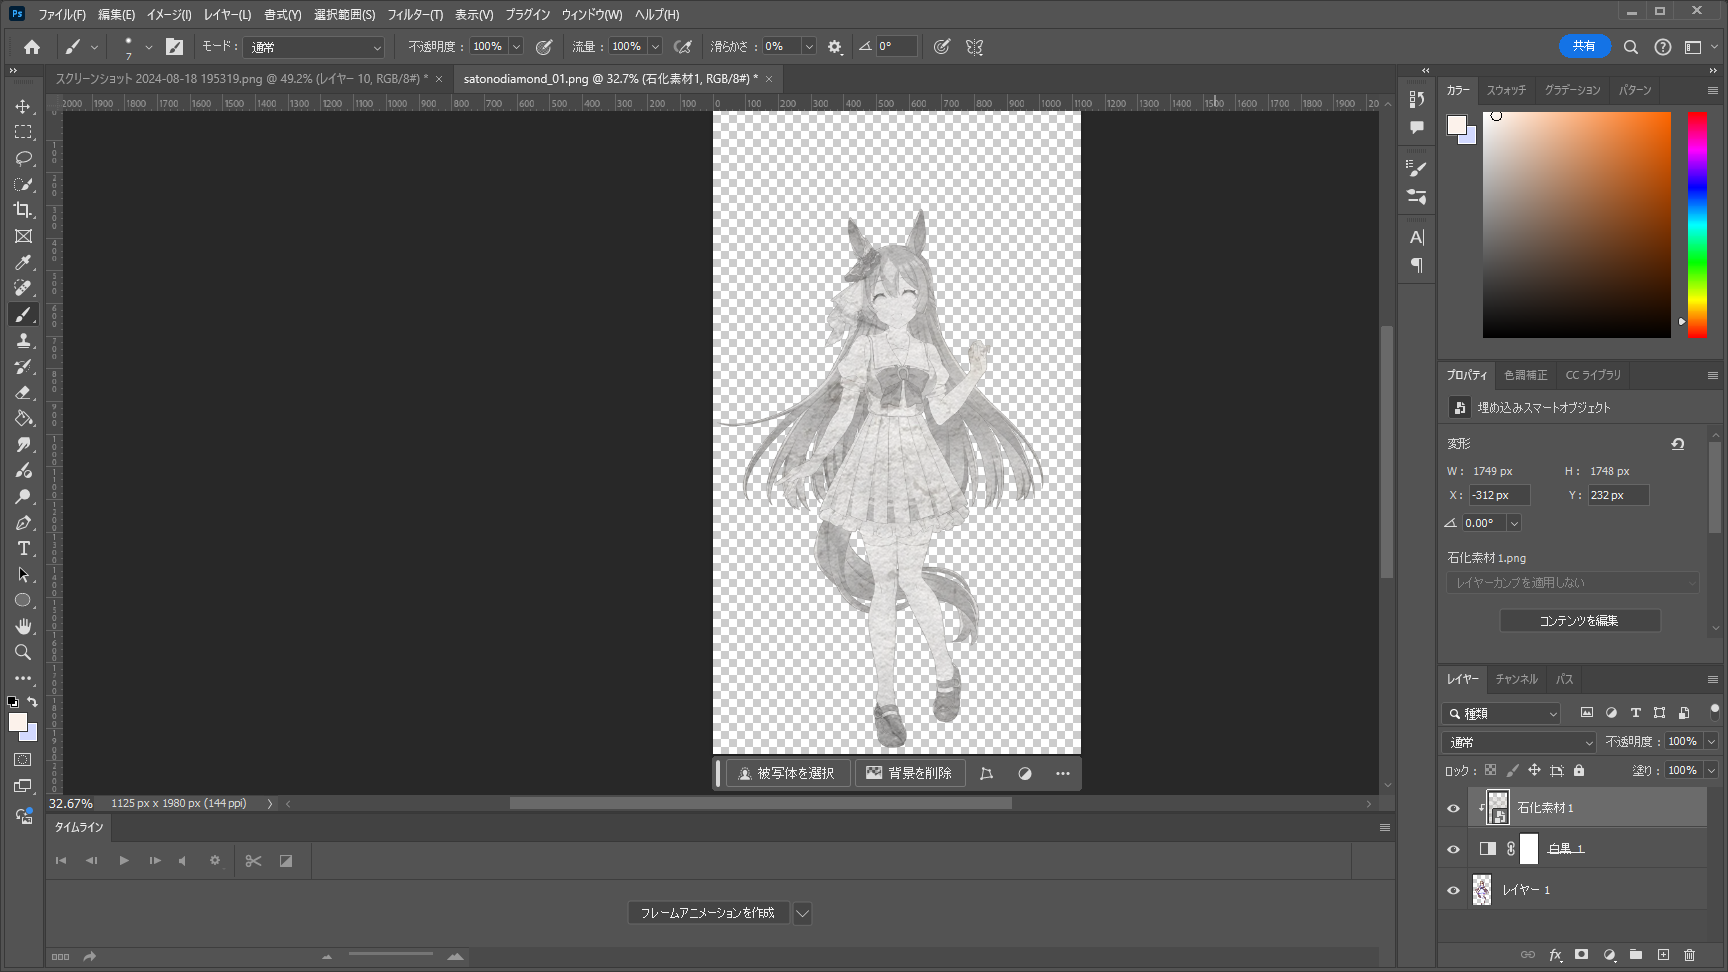Viewport: 1728px width, 972px height.
Task: Hide the レイヤー 1 layer
Action: tap(1454, 890)
